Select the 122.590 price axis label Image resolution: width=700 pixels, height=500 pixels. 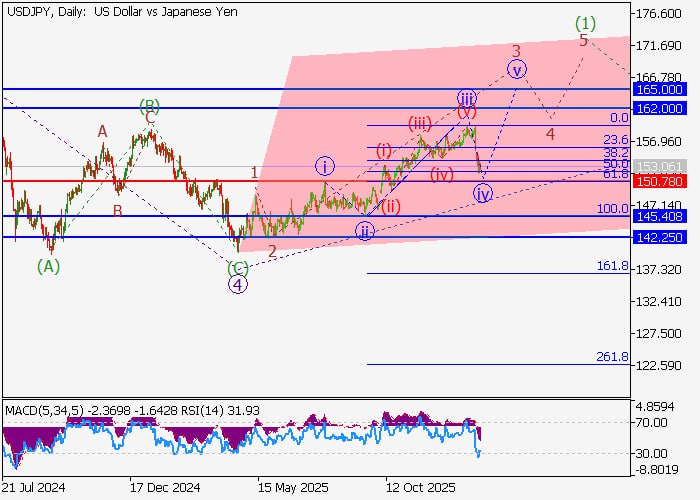[x=658, y=366]
